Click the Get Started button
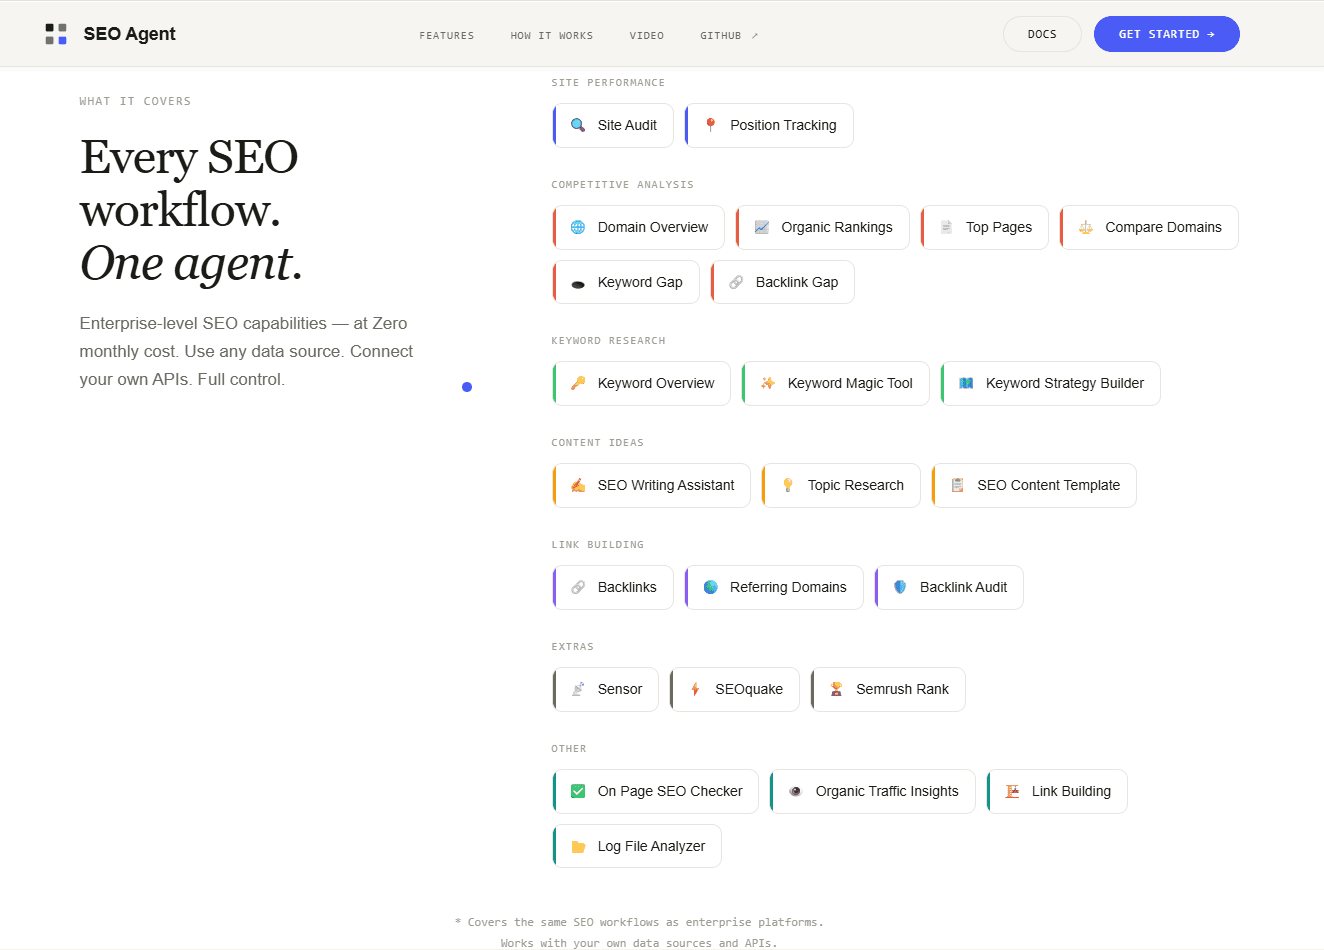 pyautogui.click(x=1167, y=34)
